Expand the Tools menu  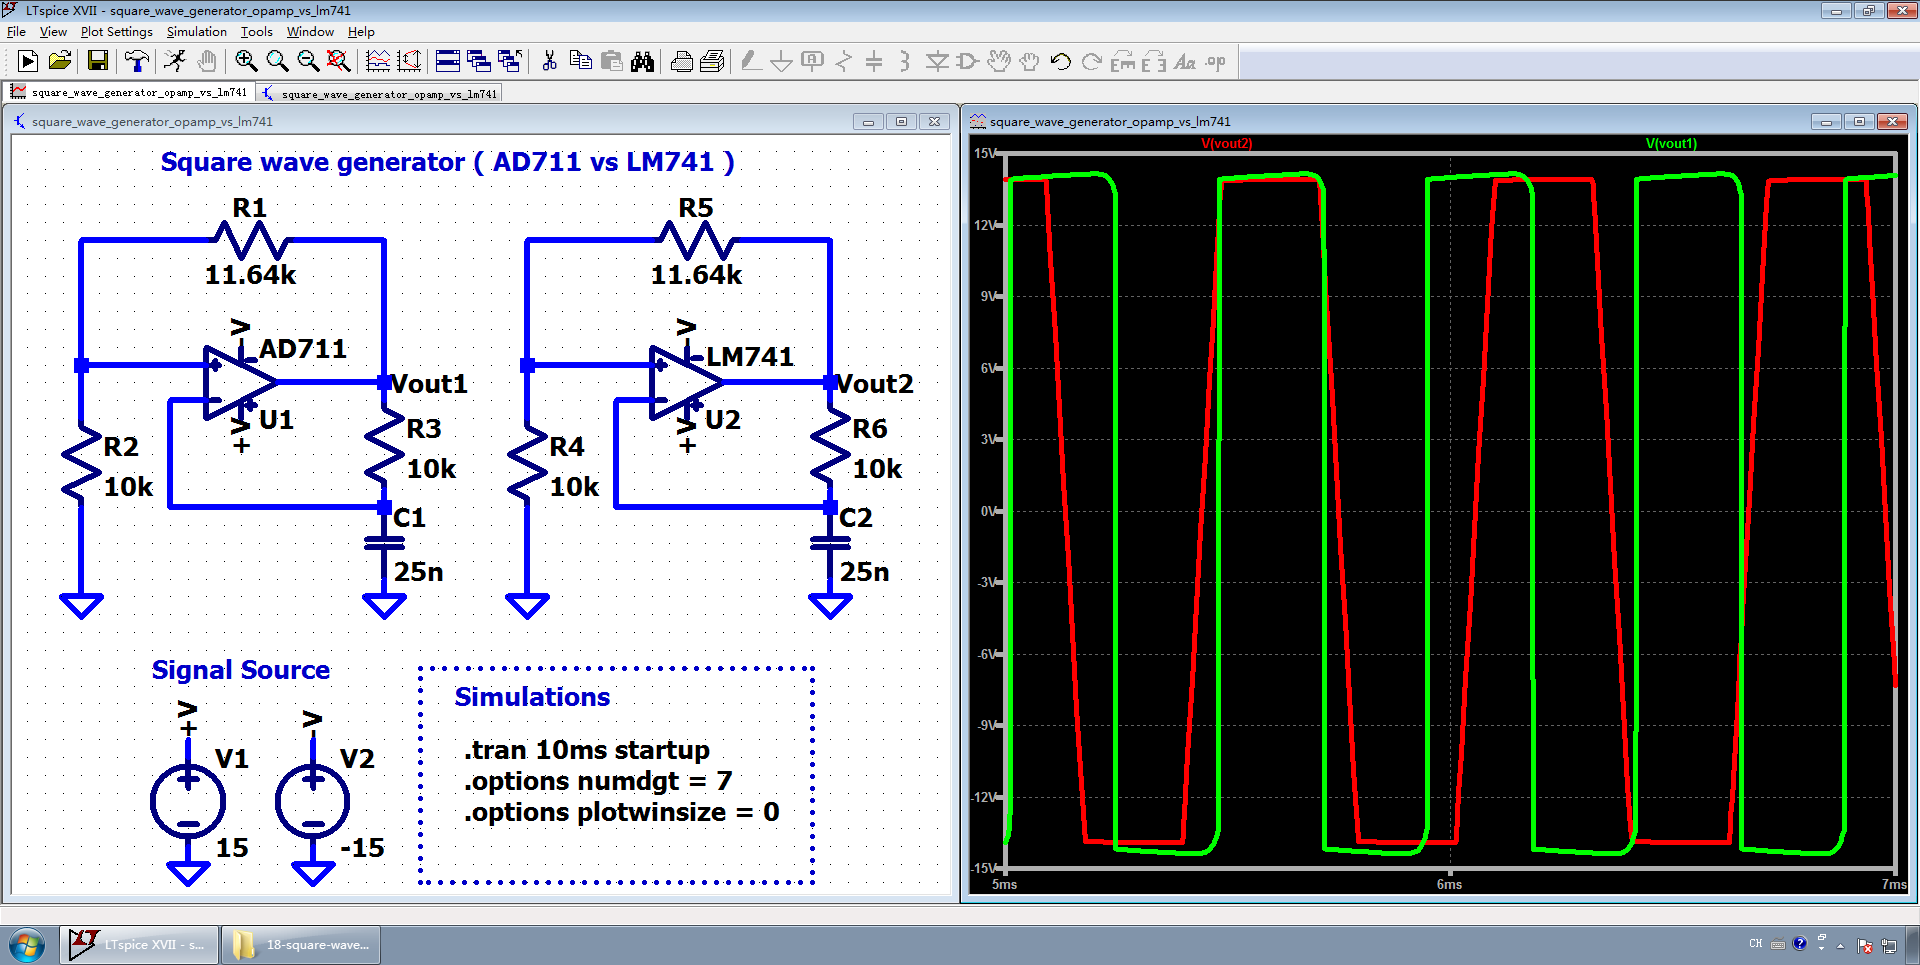pyautogui.click(x=256, y=32)
